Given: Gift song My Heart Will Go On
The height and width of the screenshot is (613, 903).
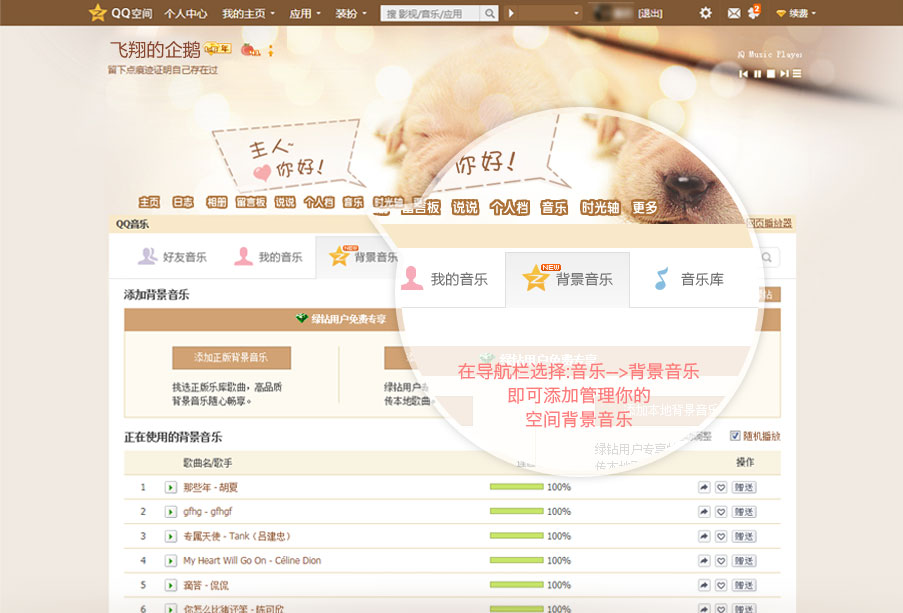Looking at the screenshot, I should [x=744, y=561].
